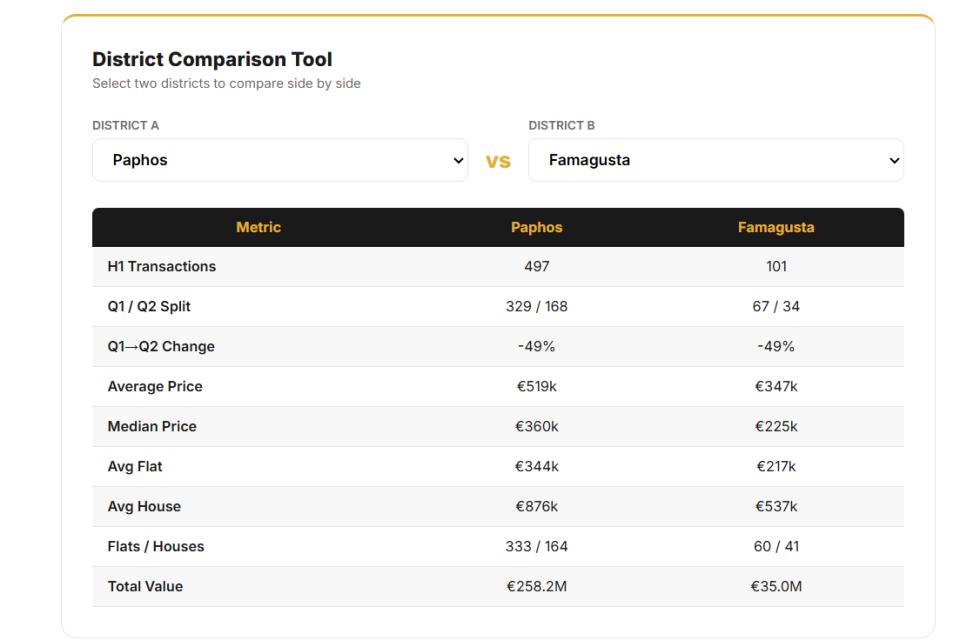The image size is (980, 640).
Task: Click the Total Value row label
Action: coord(145,586)
